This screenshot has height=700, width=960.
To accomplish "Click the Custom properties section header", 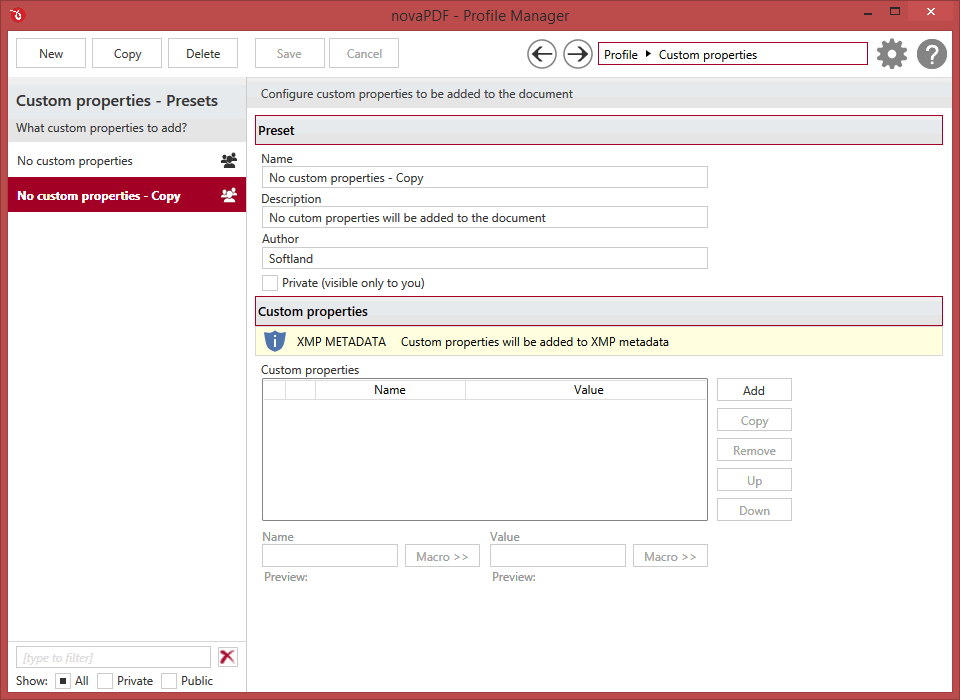I will click(x=599, y=311).
